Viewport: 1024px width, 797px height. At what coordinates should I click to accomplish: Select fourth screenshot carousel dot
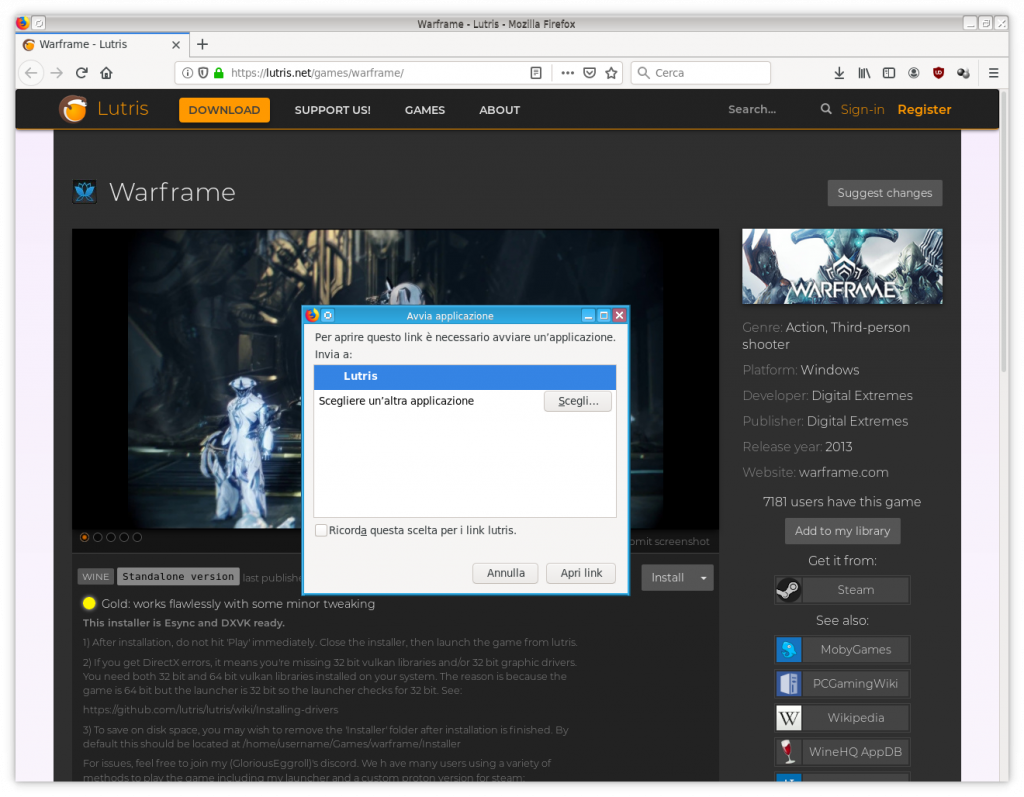[124, 538]
